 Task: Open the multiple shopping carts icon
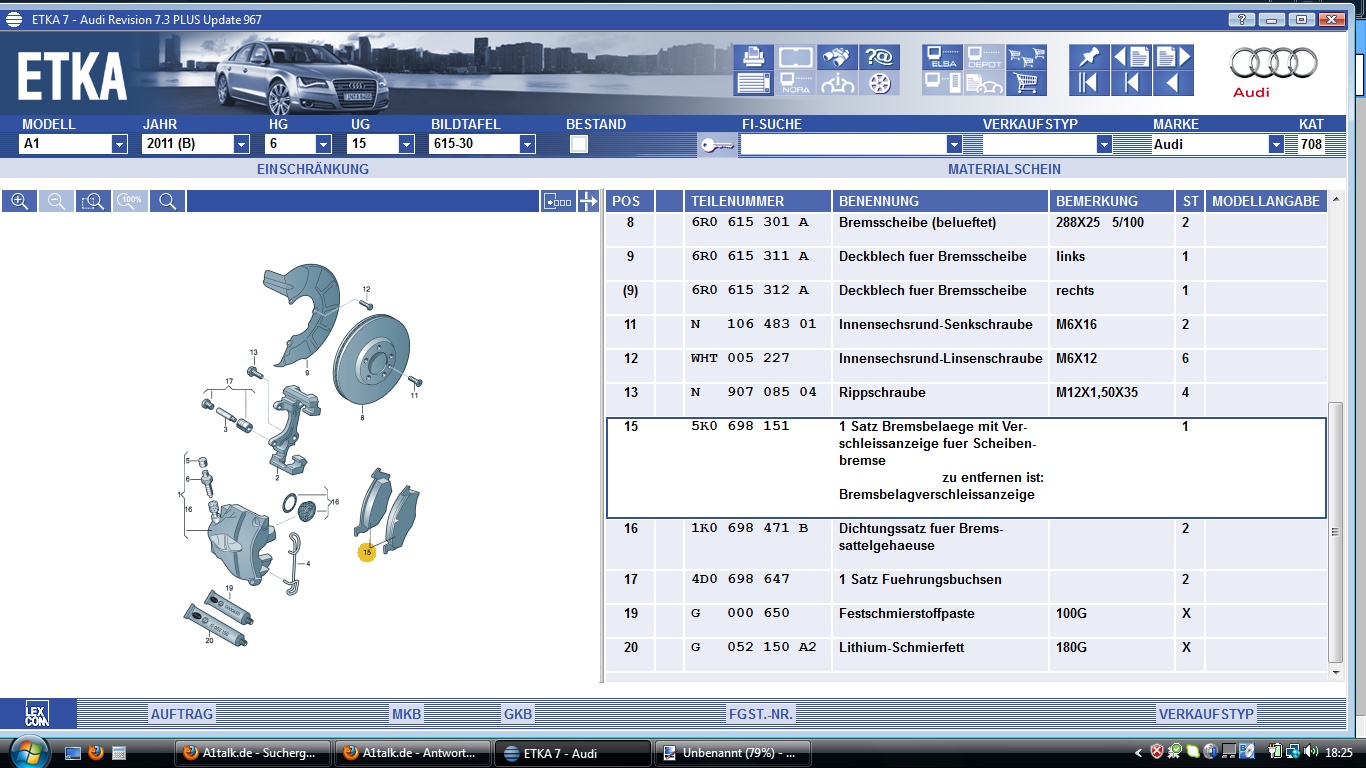coord(1026,57)
